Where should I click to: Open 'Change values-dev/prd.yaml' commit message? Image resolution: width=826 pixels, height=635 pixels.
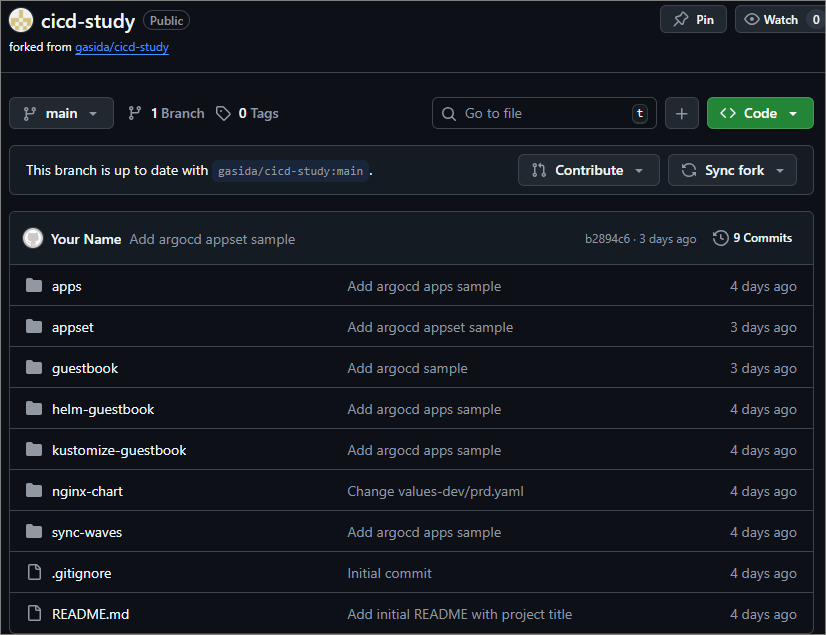(435, 492)
